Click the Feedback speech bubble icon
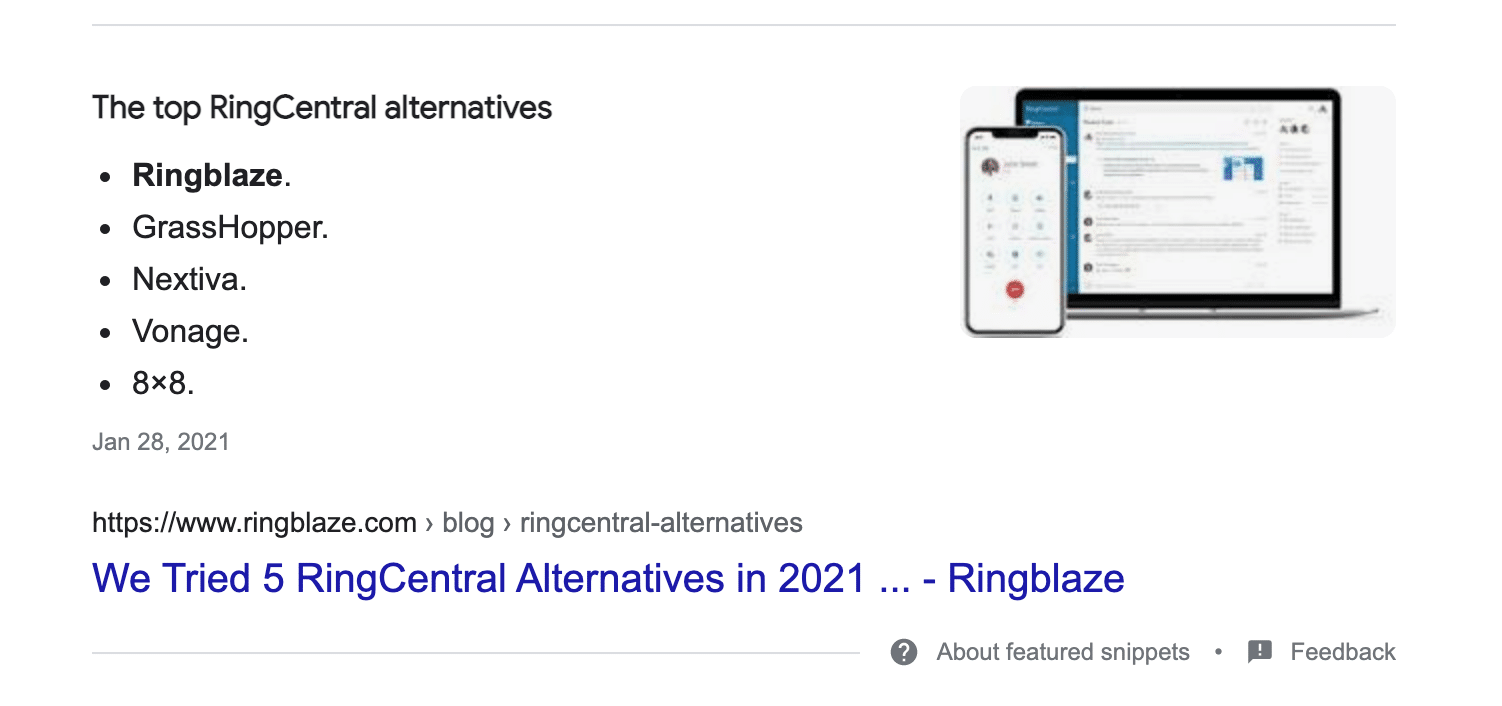Image resolution: width=1502 pixels, height=706 pixels. [1260, 653]
